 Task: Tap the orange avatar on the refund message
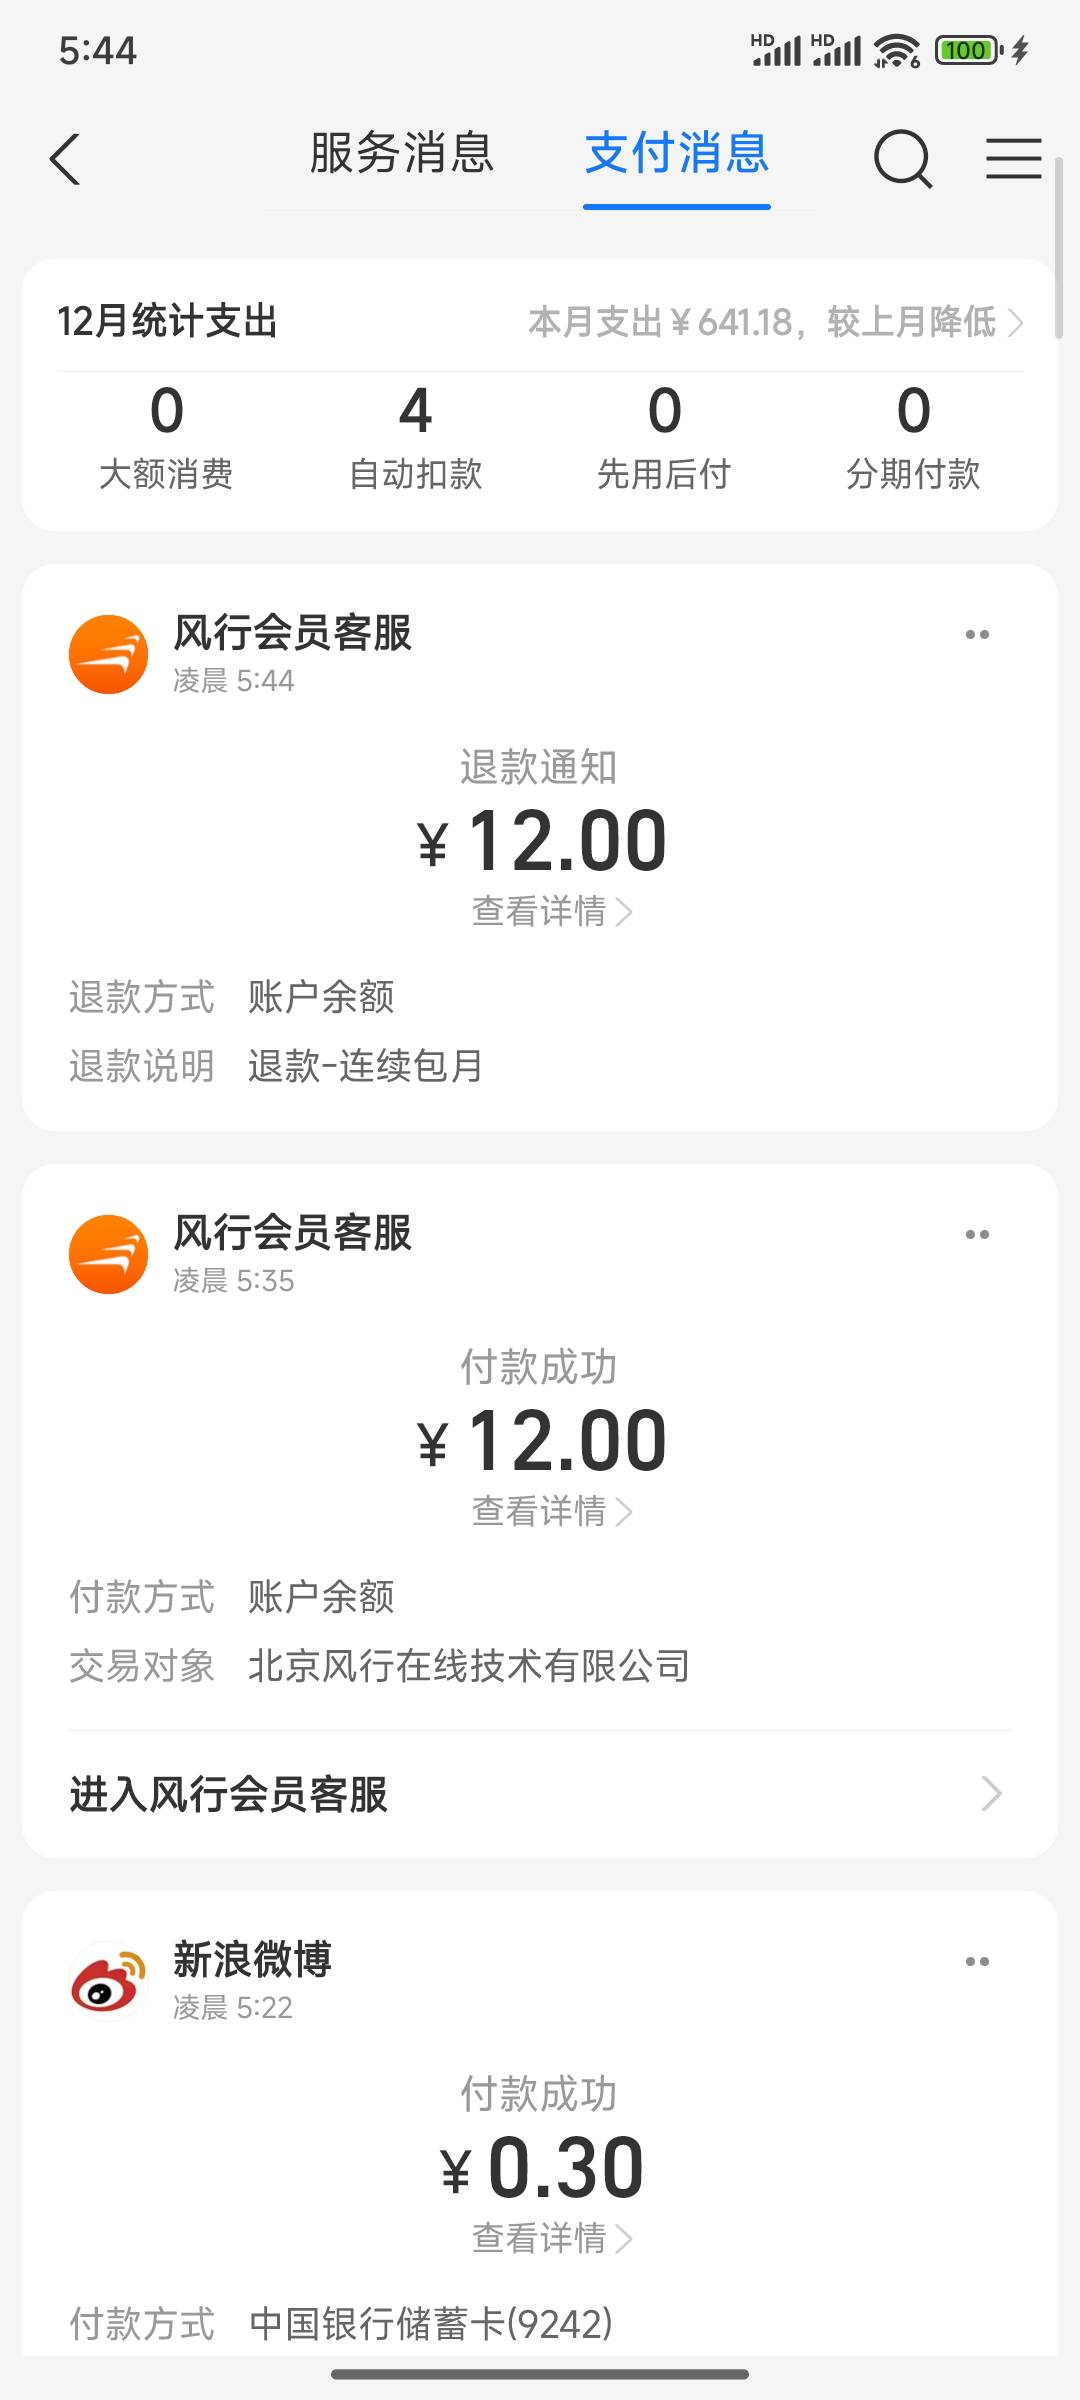click(x=108, y=654)
